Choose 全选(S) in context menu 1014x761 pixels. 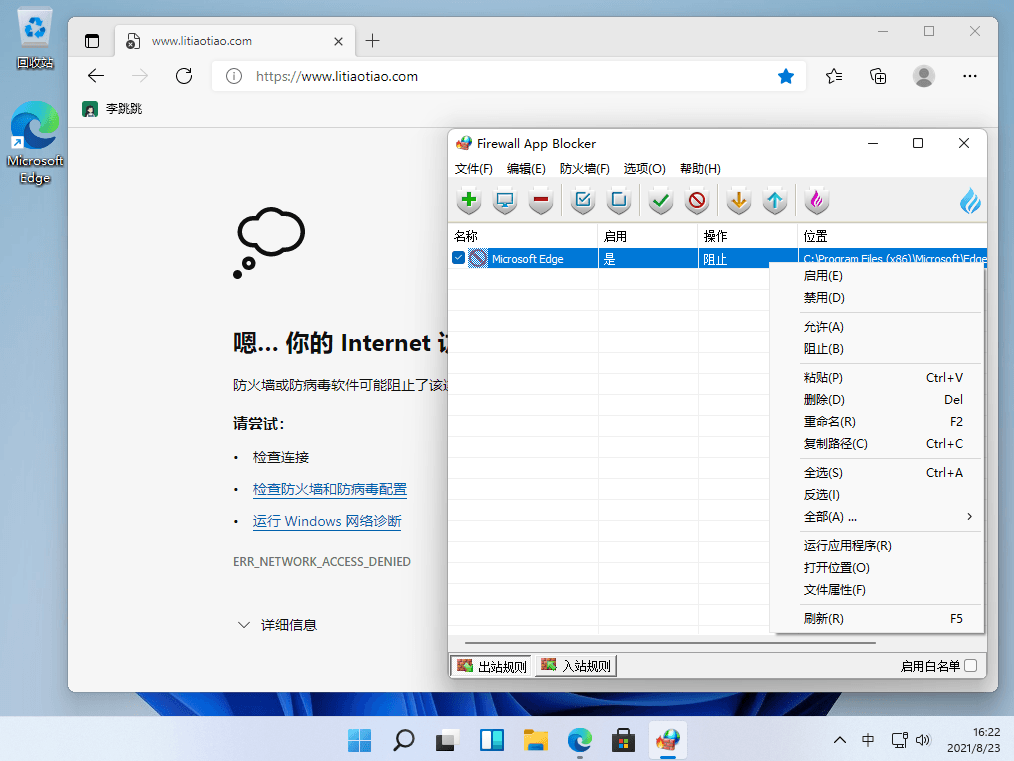pos(876,473)
